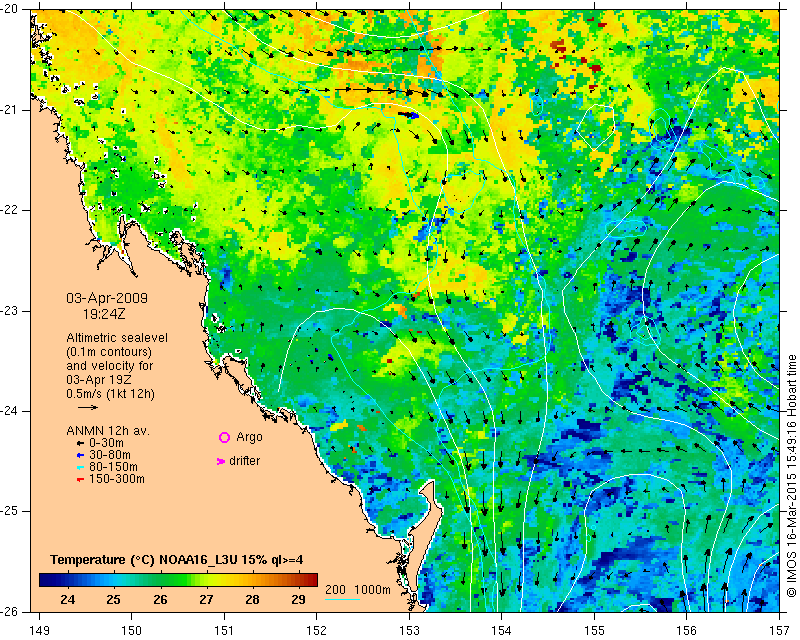Click the cyan 80-150m arrow symbol
Viewport: 800px width, 640px height.
pyautogui.click(x=80, y=467)
